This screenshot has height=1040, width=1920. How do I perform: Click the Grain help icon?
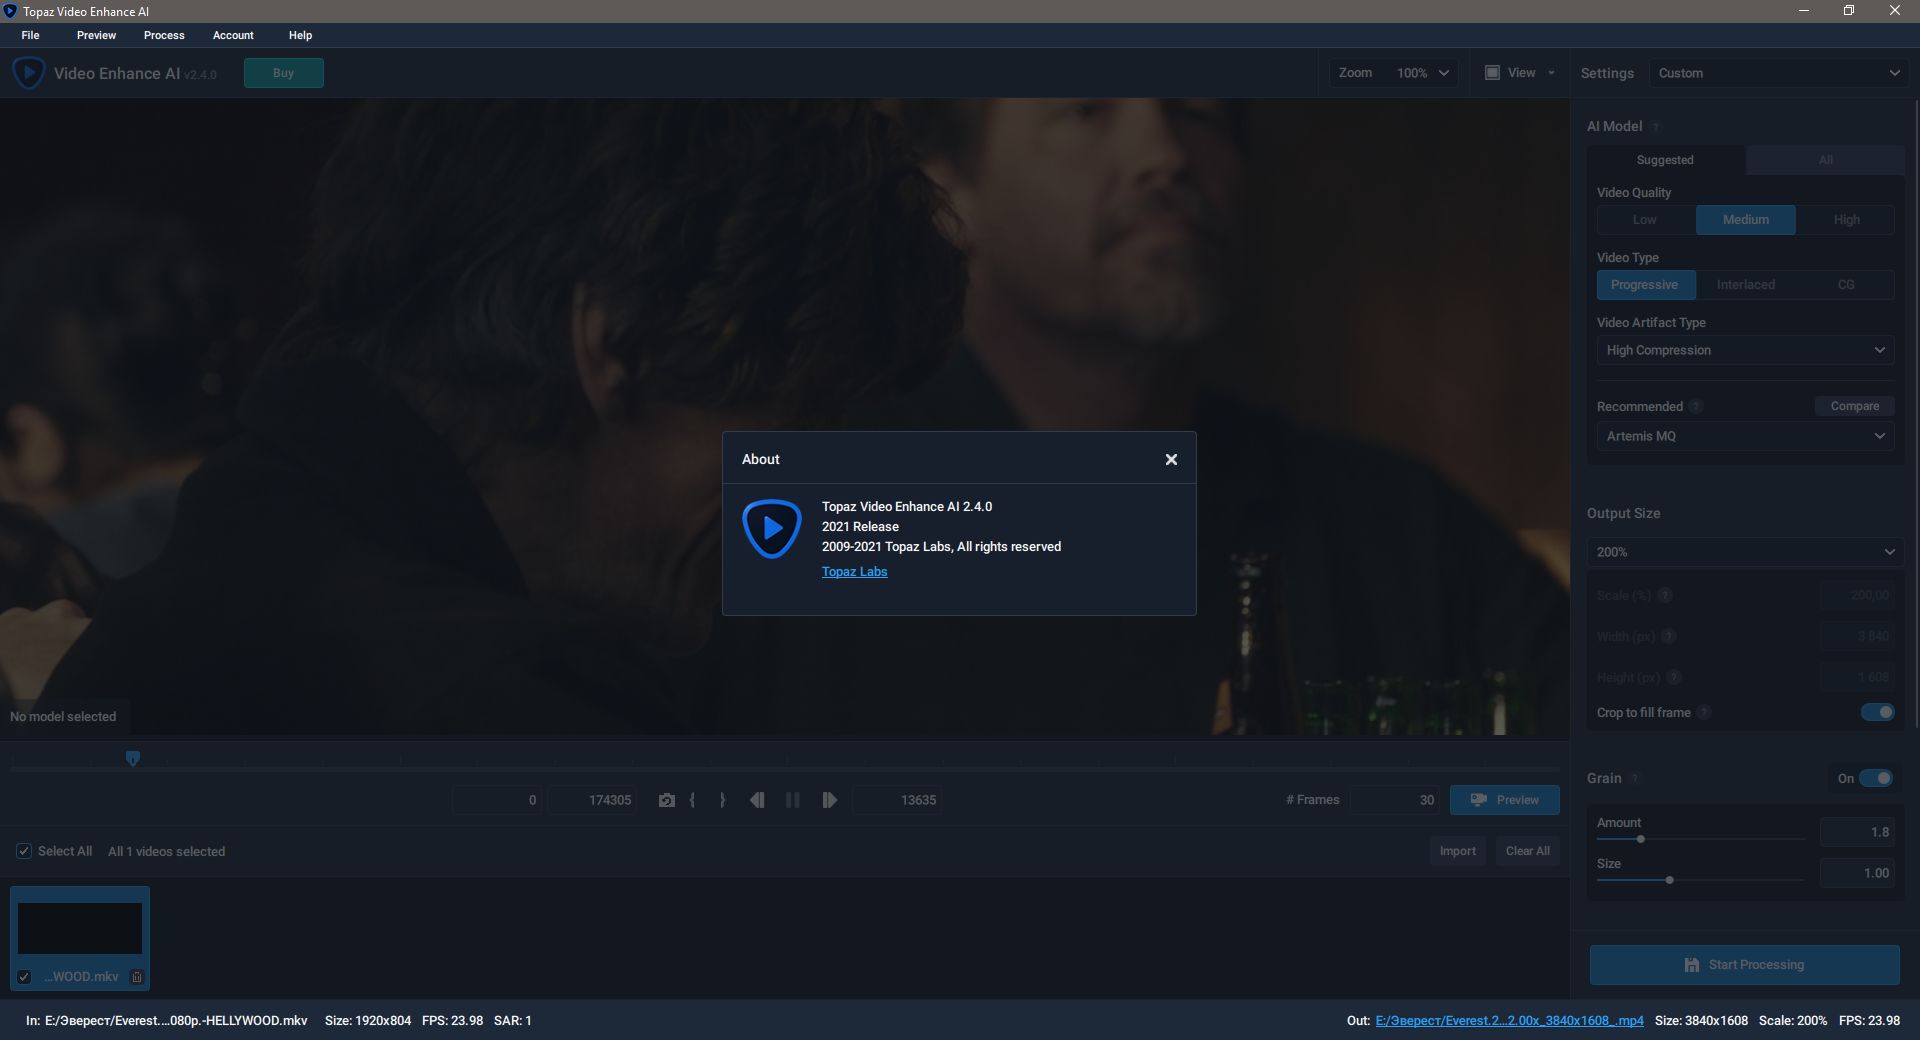point(1635,778)
